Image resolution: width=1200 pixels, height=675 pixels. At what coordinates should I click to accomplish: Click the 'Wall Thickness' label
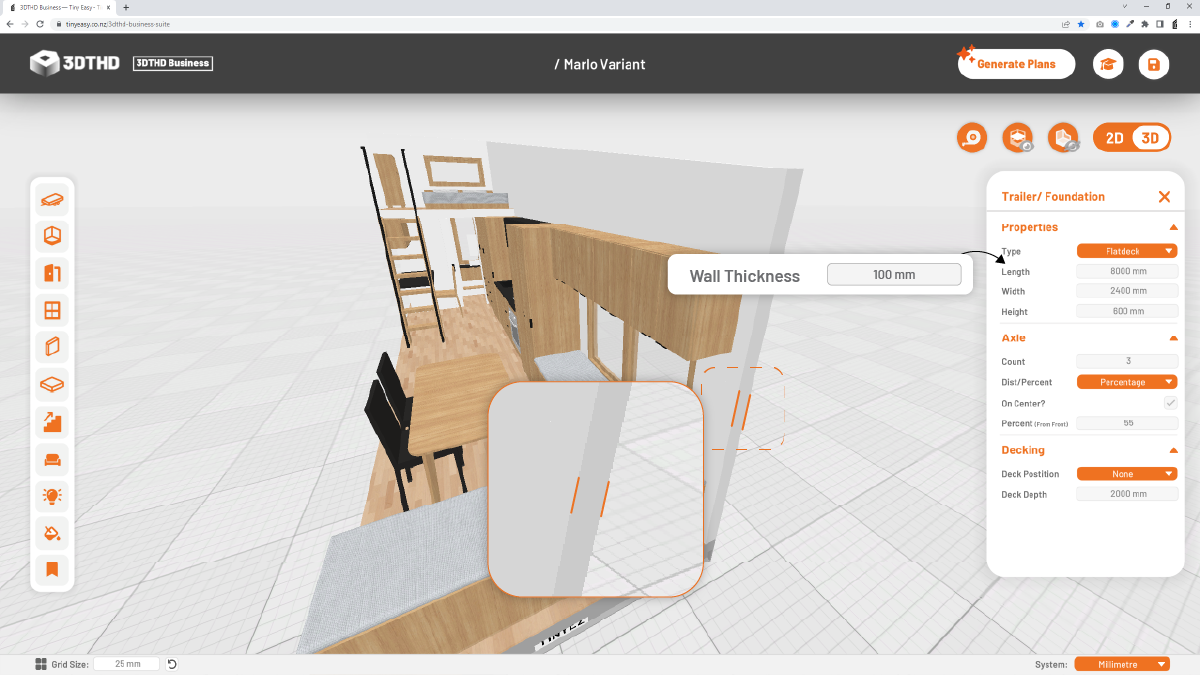pos(745,275)
